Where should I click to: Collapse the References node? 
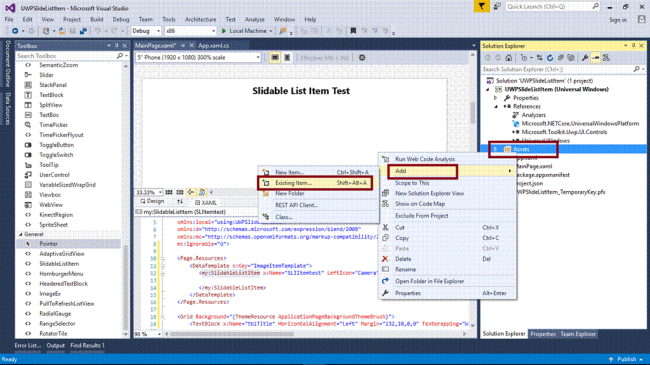pyautogui.click(x=496, y=107)
